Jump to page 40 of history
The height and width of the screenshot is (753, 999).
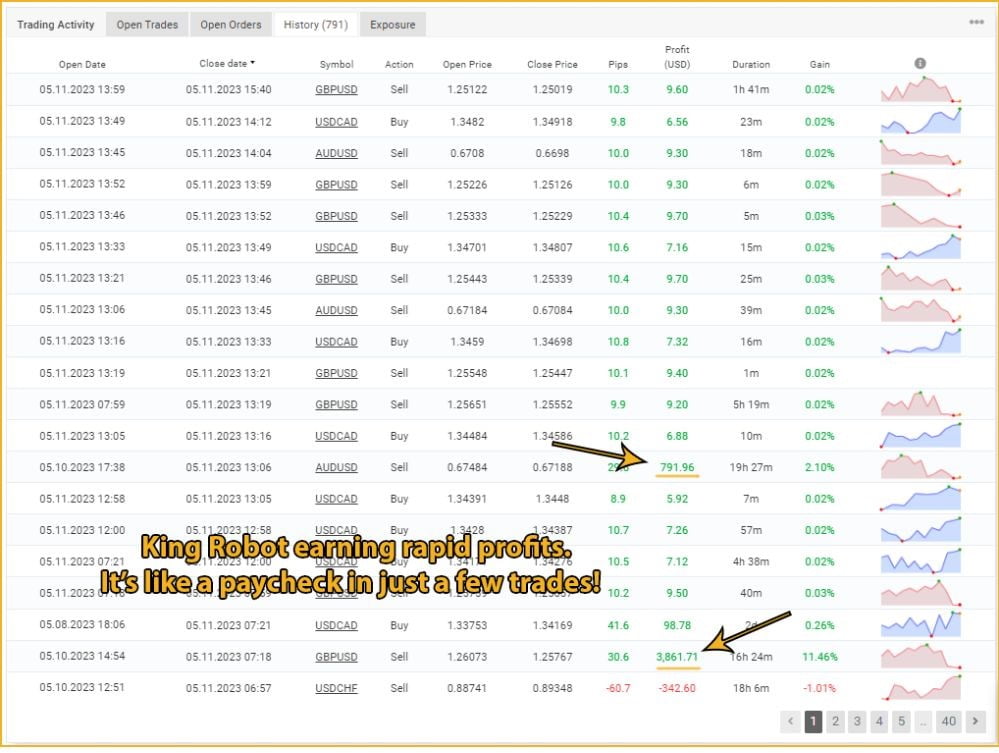(949, 721)
